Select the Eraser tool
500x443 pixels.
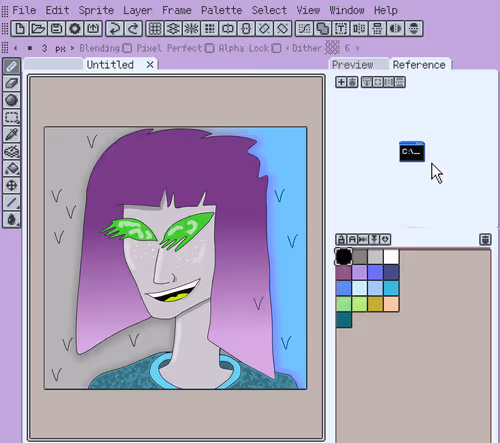[x=12, y=83]
